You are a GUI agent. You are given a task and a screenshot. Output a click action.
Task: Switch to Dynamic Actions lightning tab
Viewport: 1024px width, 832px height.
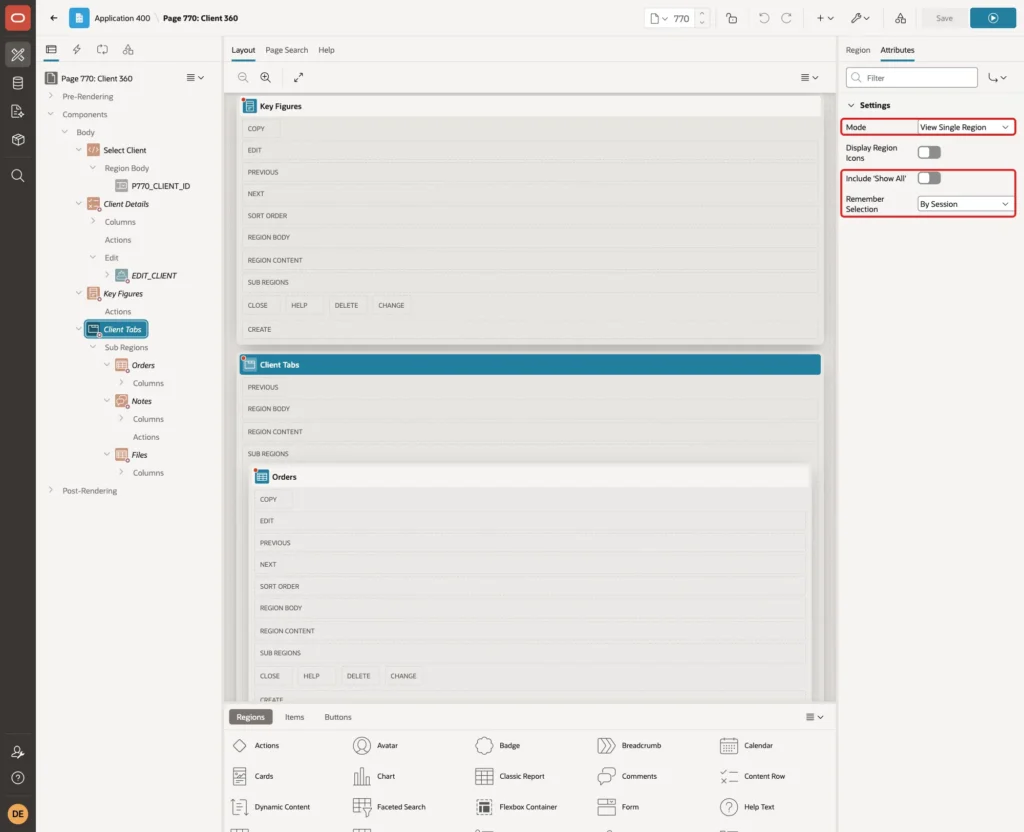(x=76, y=50)
